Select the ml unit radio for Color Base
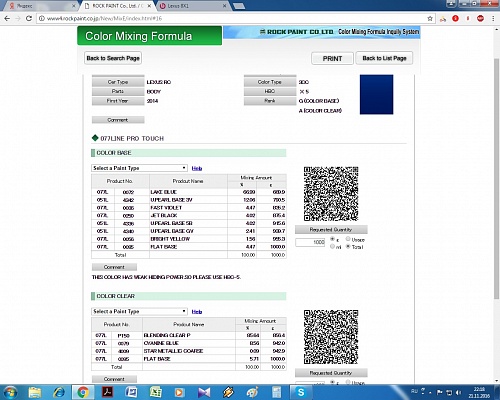 [332, 247]
